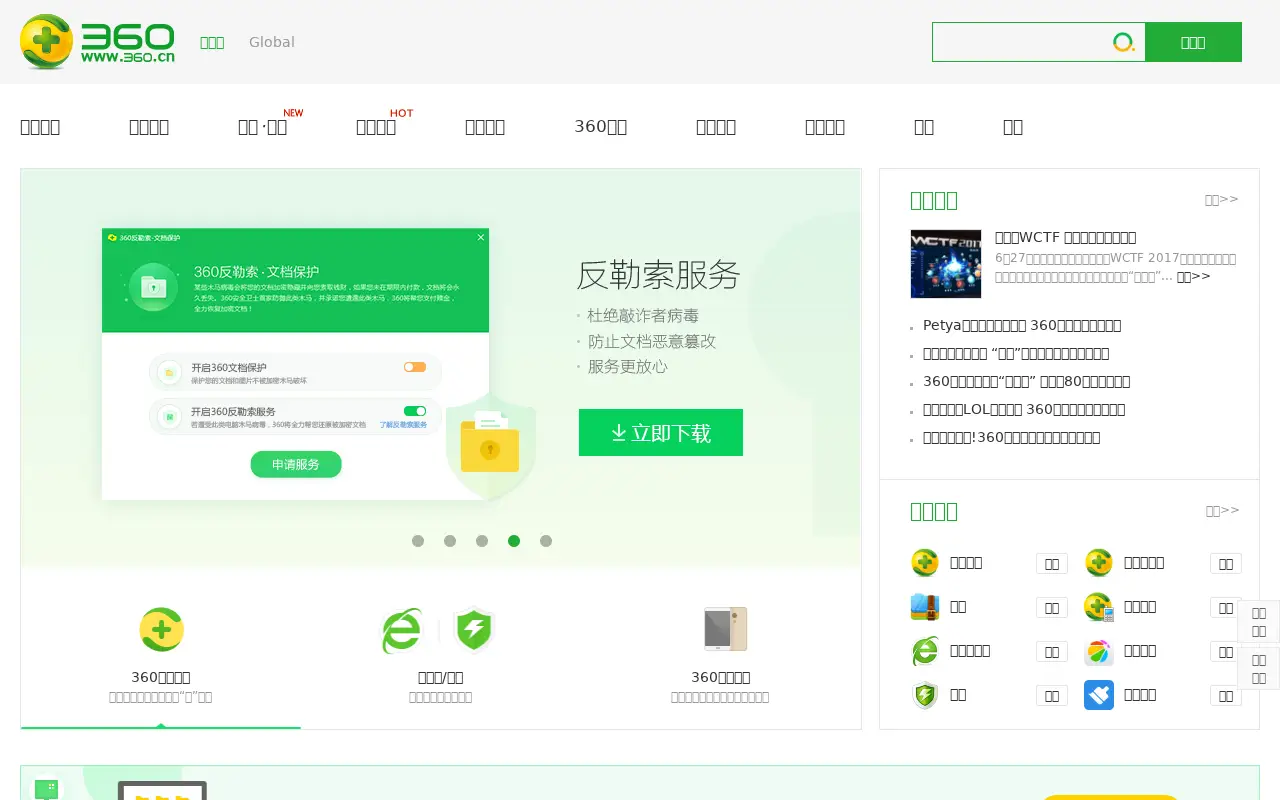Image resolution: width=1280 pixels, height=800 pixels.
Task: Open the news item mentioning 80
Action: [1027, 381]
